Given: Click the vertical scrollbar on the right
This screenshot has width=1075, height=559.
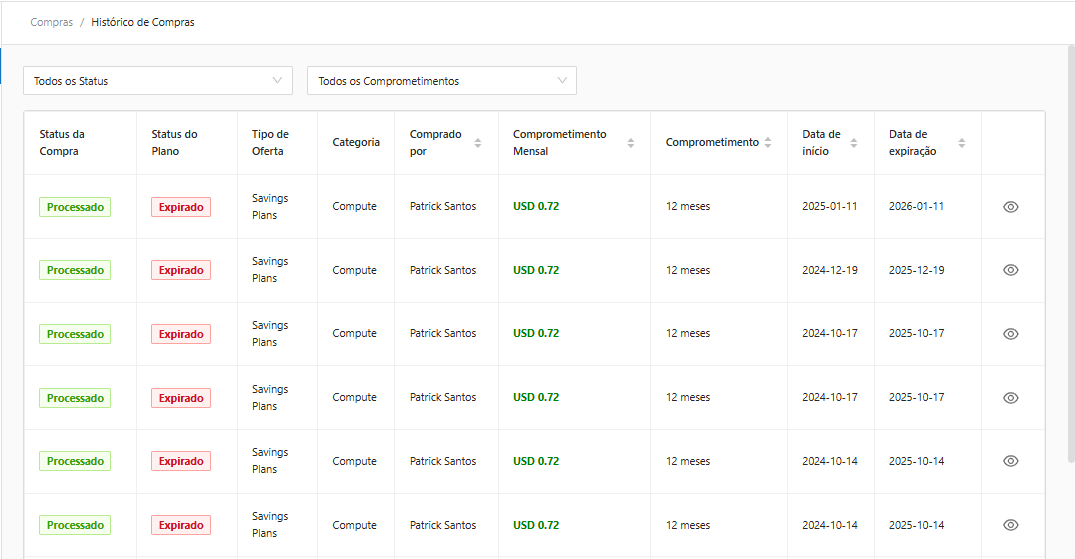Looking at the screenshot, I should (1070, 250).
